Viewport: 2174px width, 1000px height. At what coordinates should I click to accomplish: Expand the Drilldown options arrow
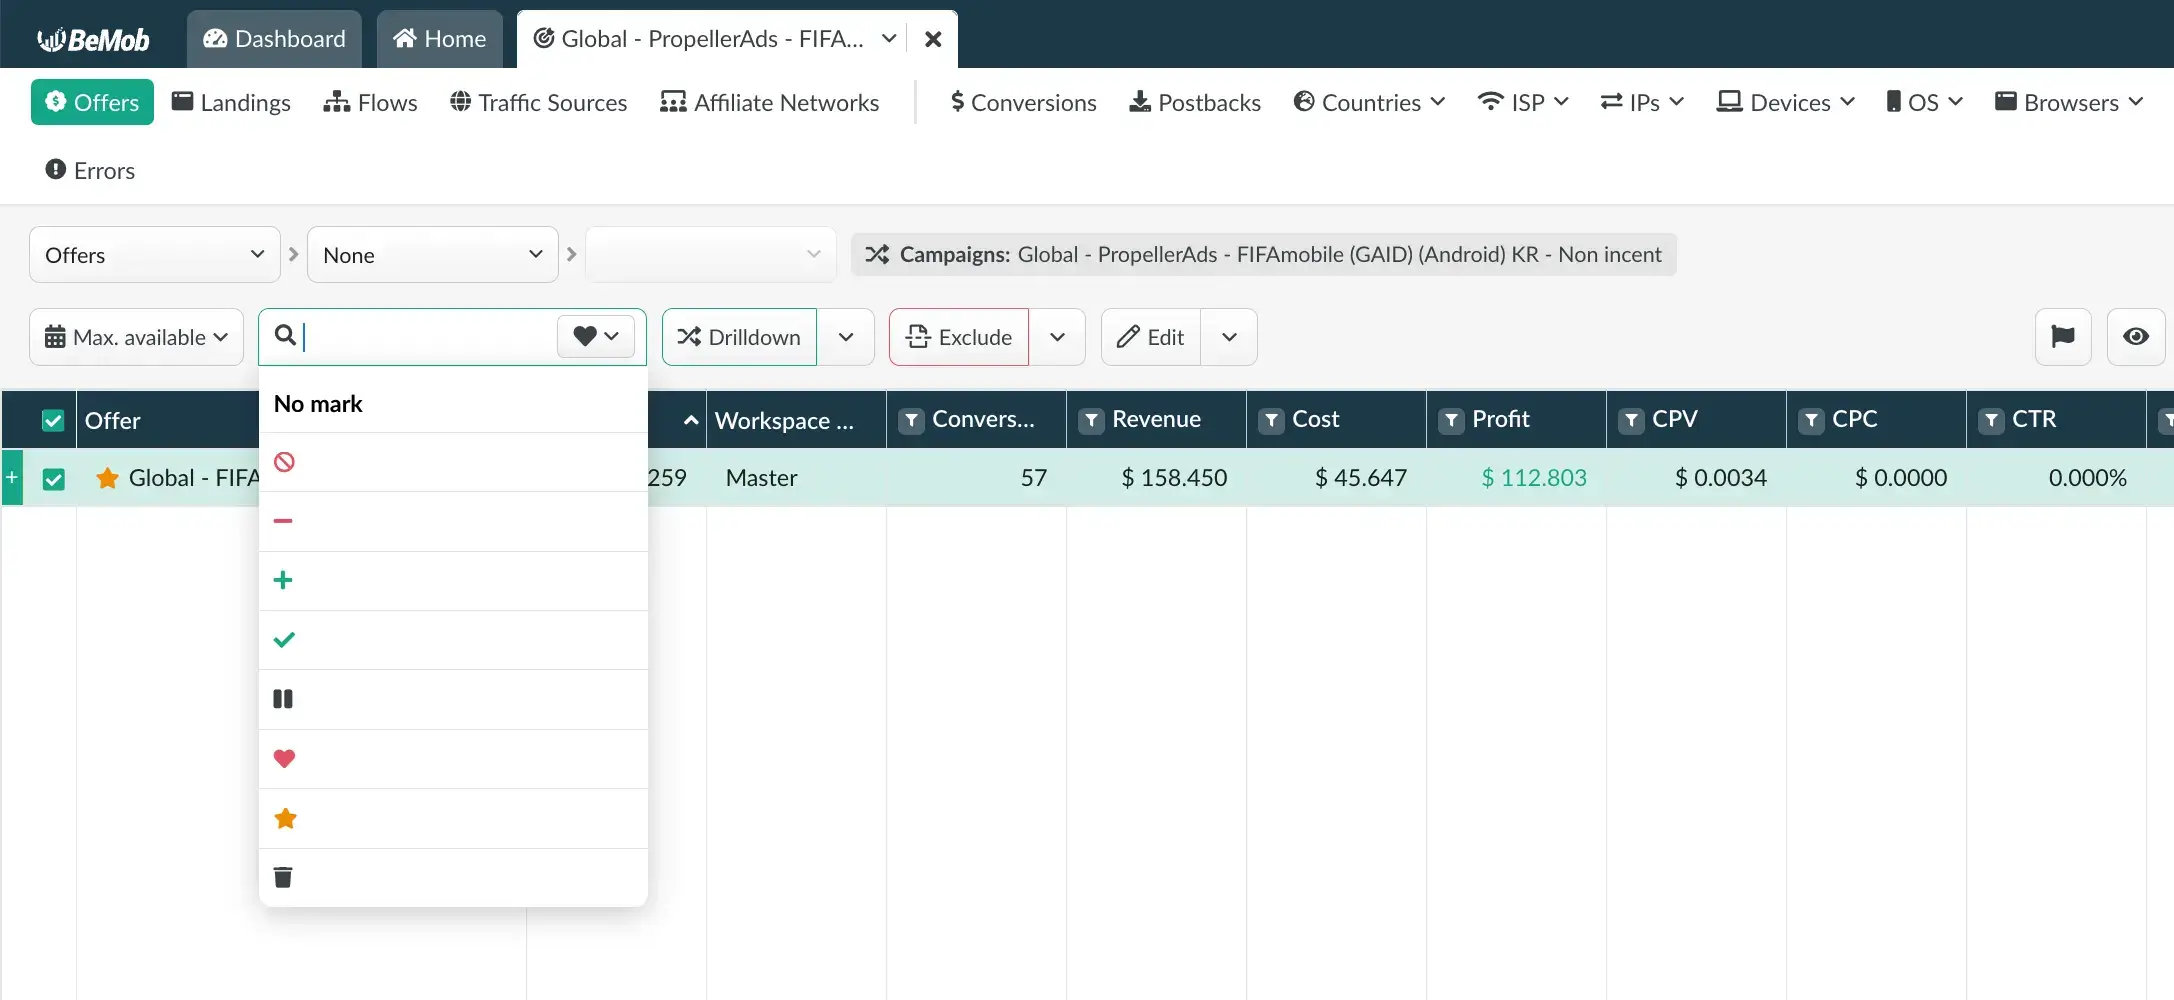[x=845, y=337]
